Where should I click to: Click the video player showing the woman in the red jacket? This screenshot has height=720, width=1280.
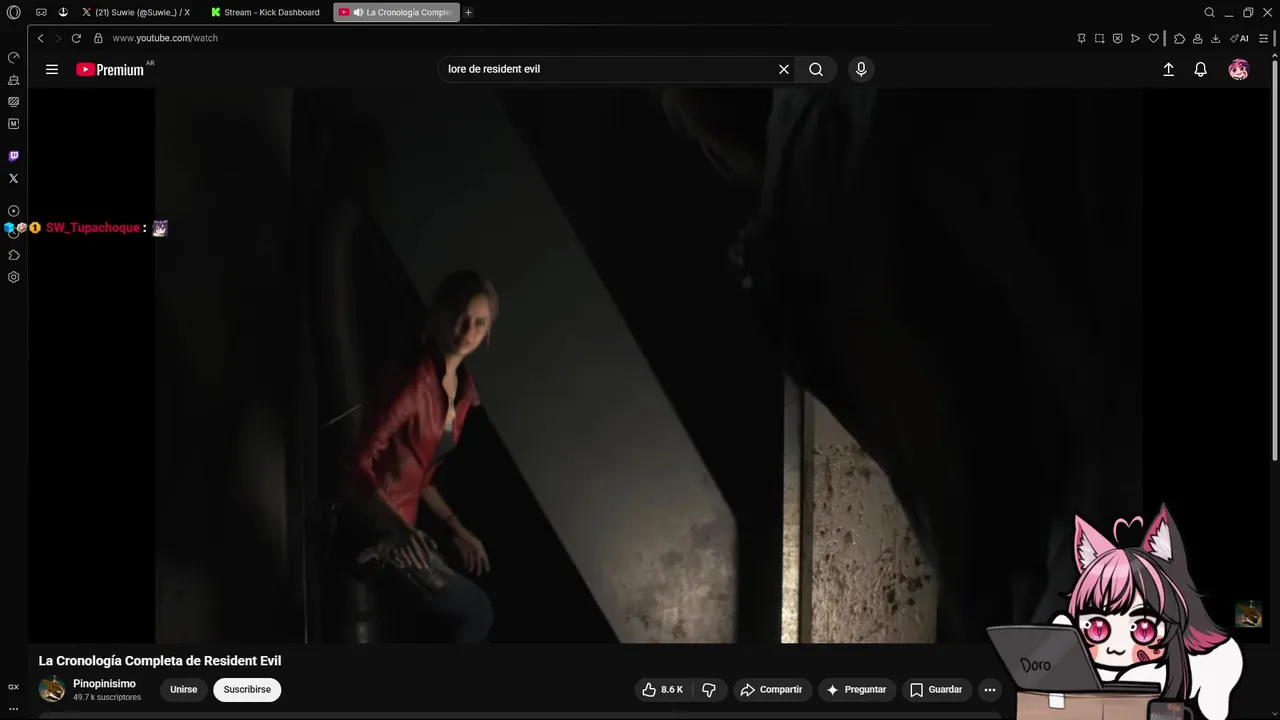click(648, 365)
